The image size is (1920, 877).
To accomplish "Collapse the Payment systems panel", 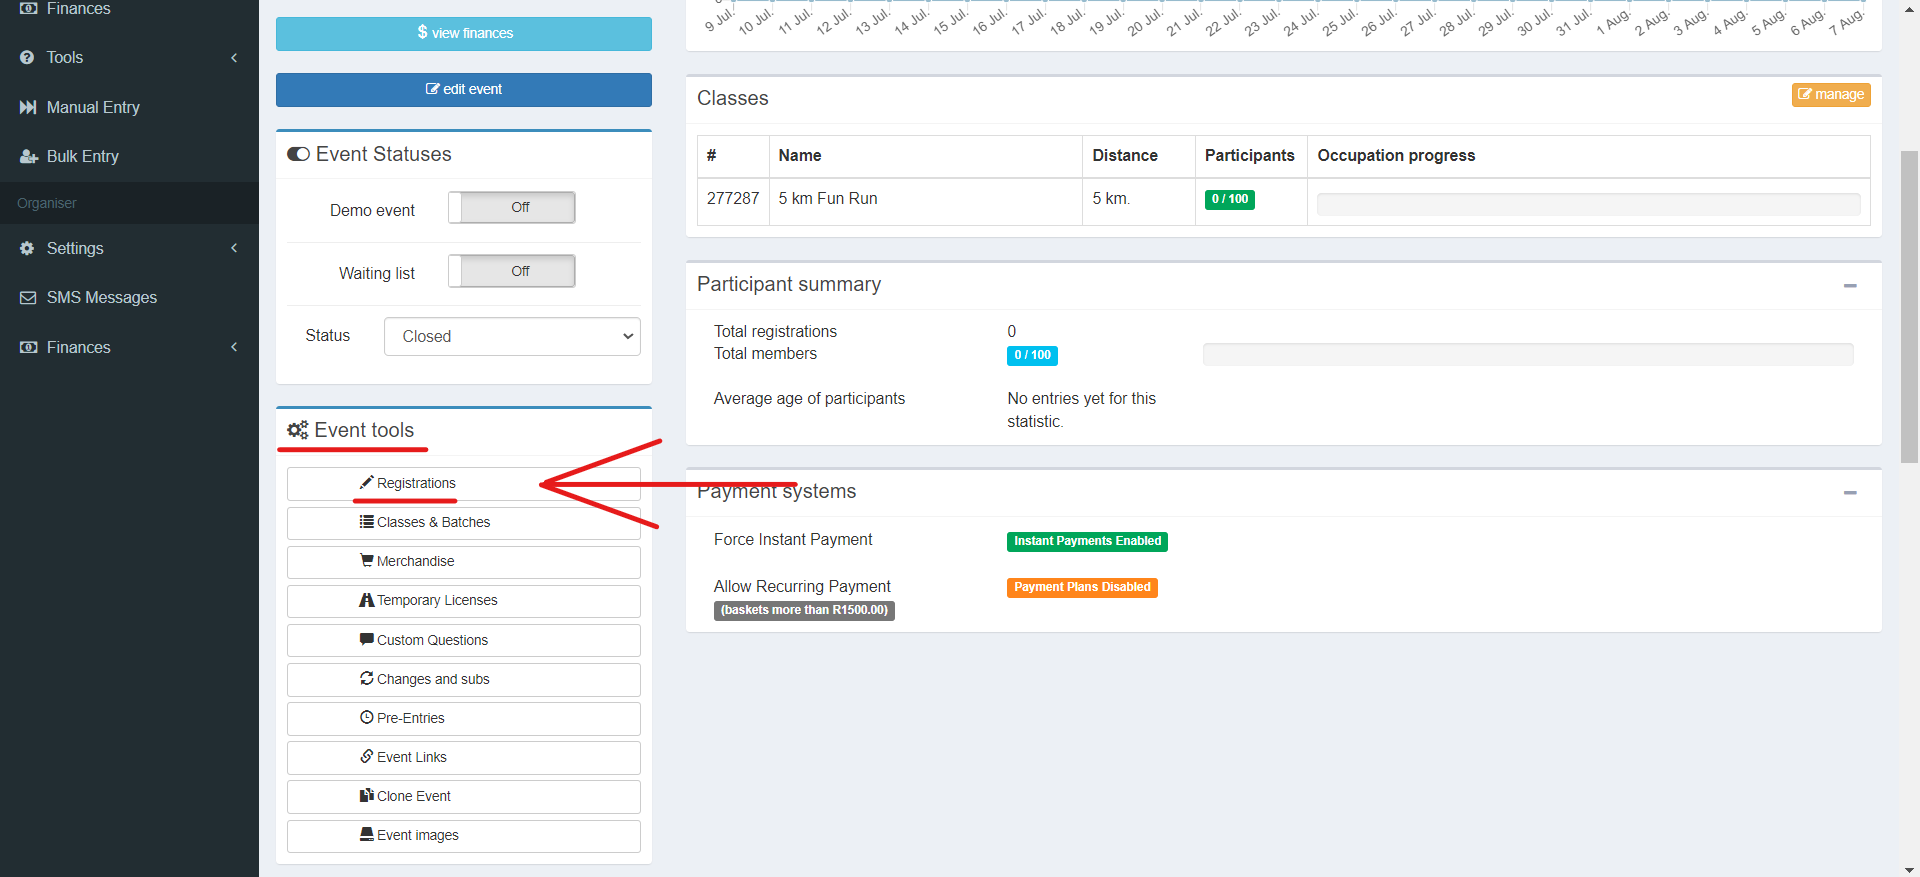I will pos(1850,493).
